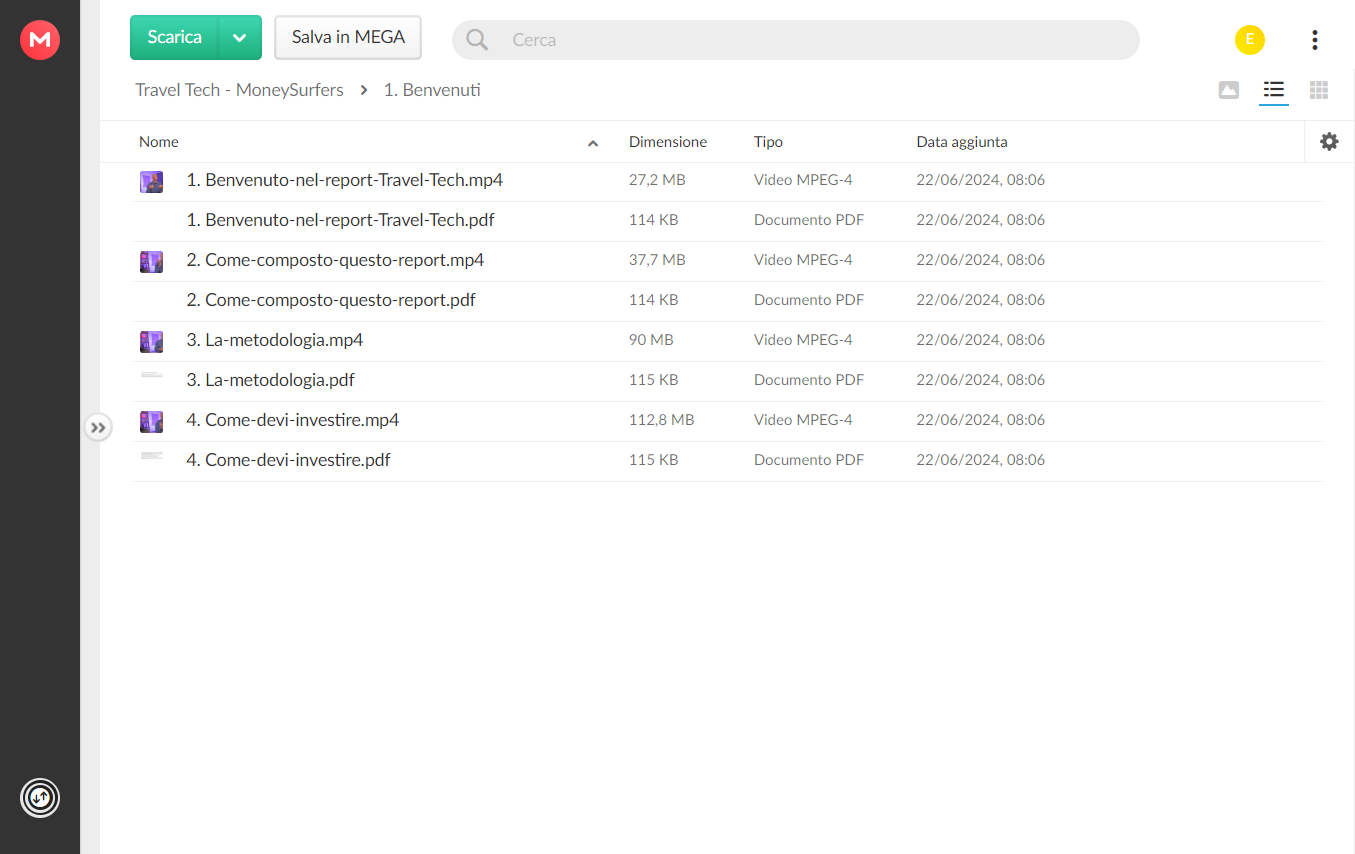Expand the collapsed sidebar panel

[x=98, y=428]
